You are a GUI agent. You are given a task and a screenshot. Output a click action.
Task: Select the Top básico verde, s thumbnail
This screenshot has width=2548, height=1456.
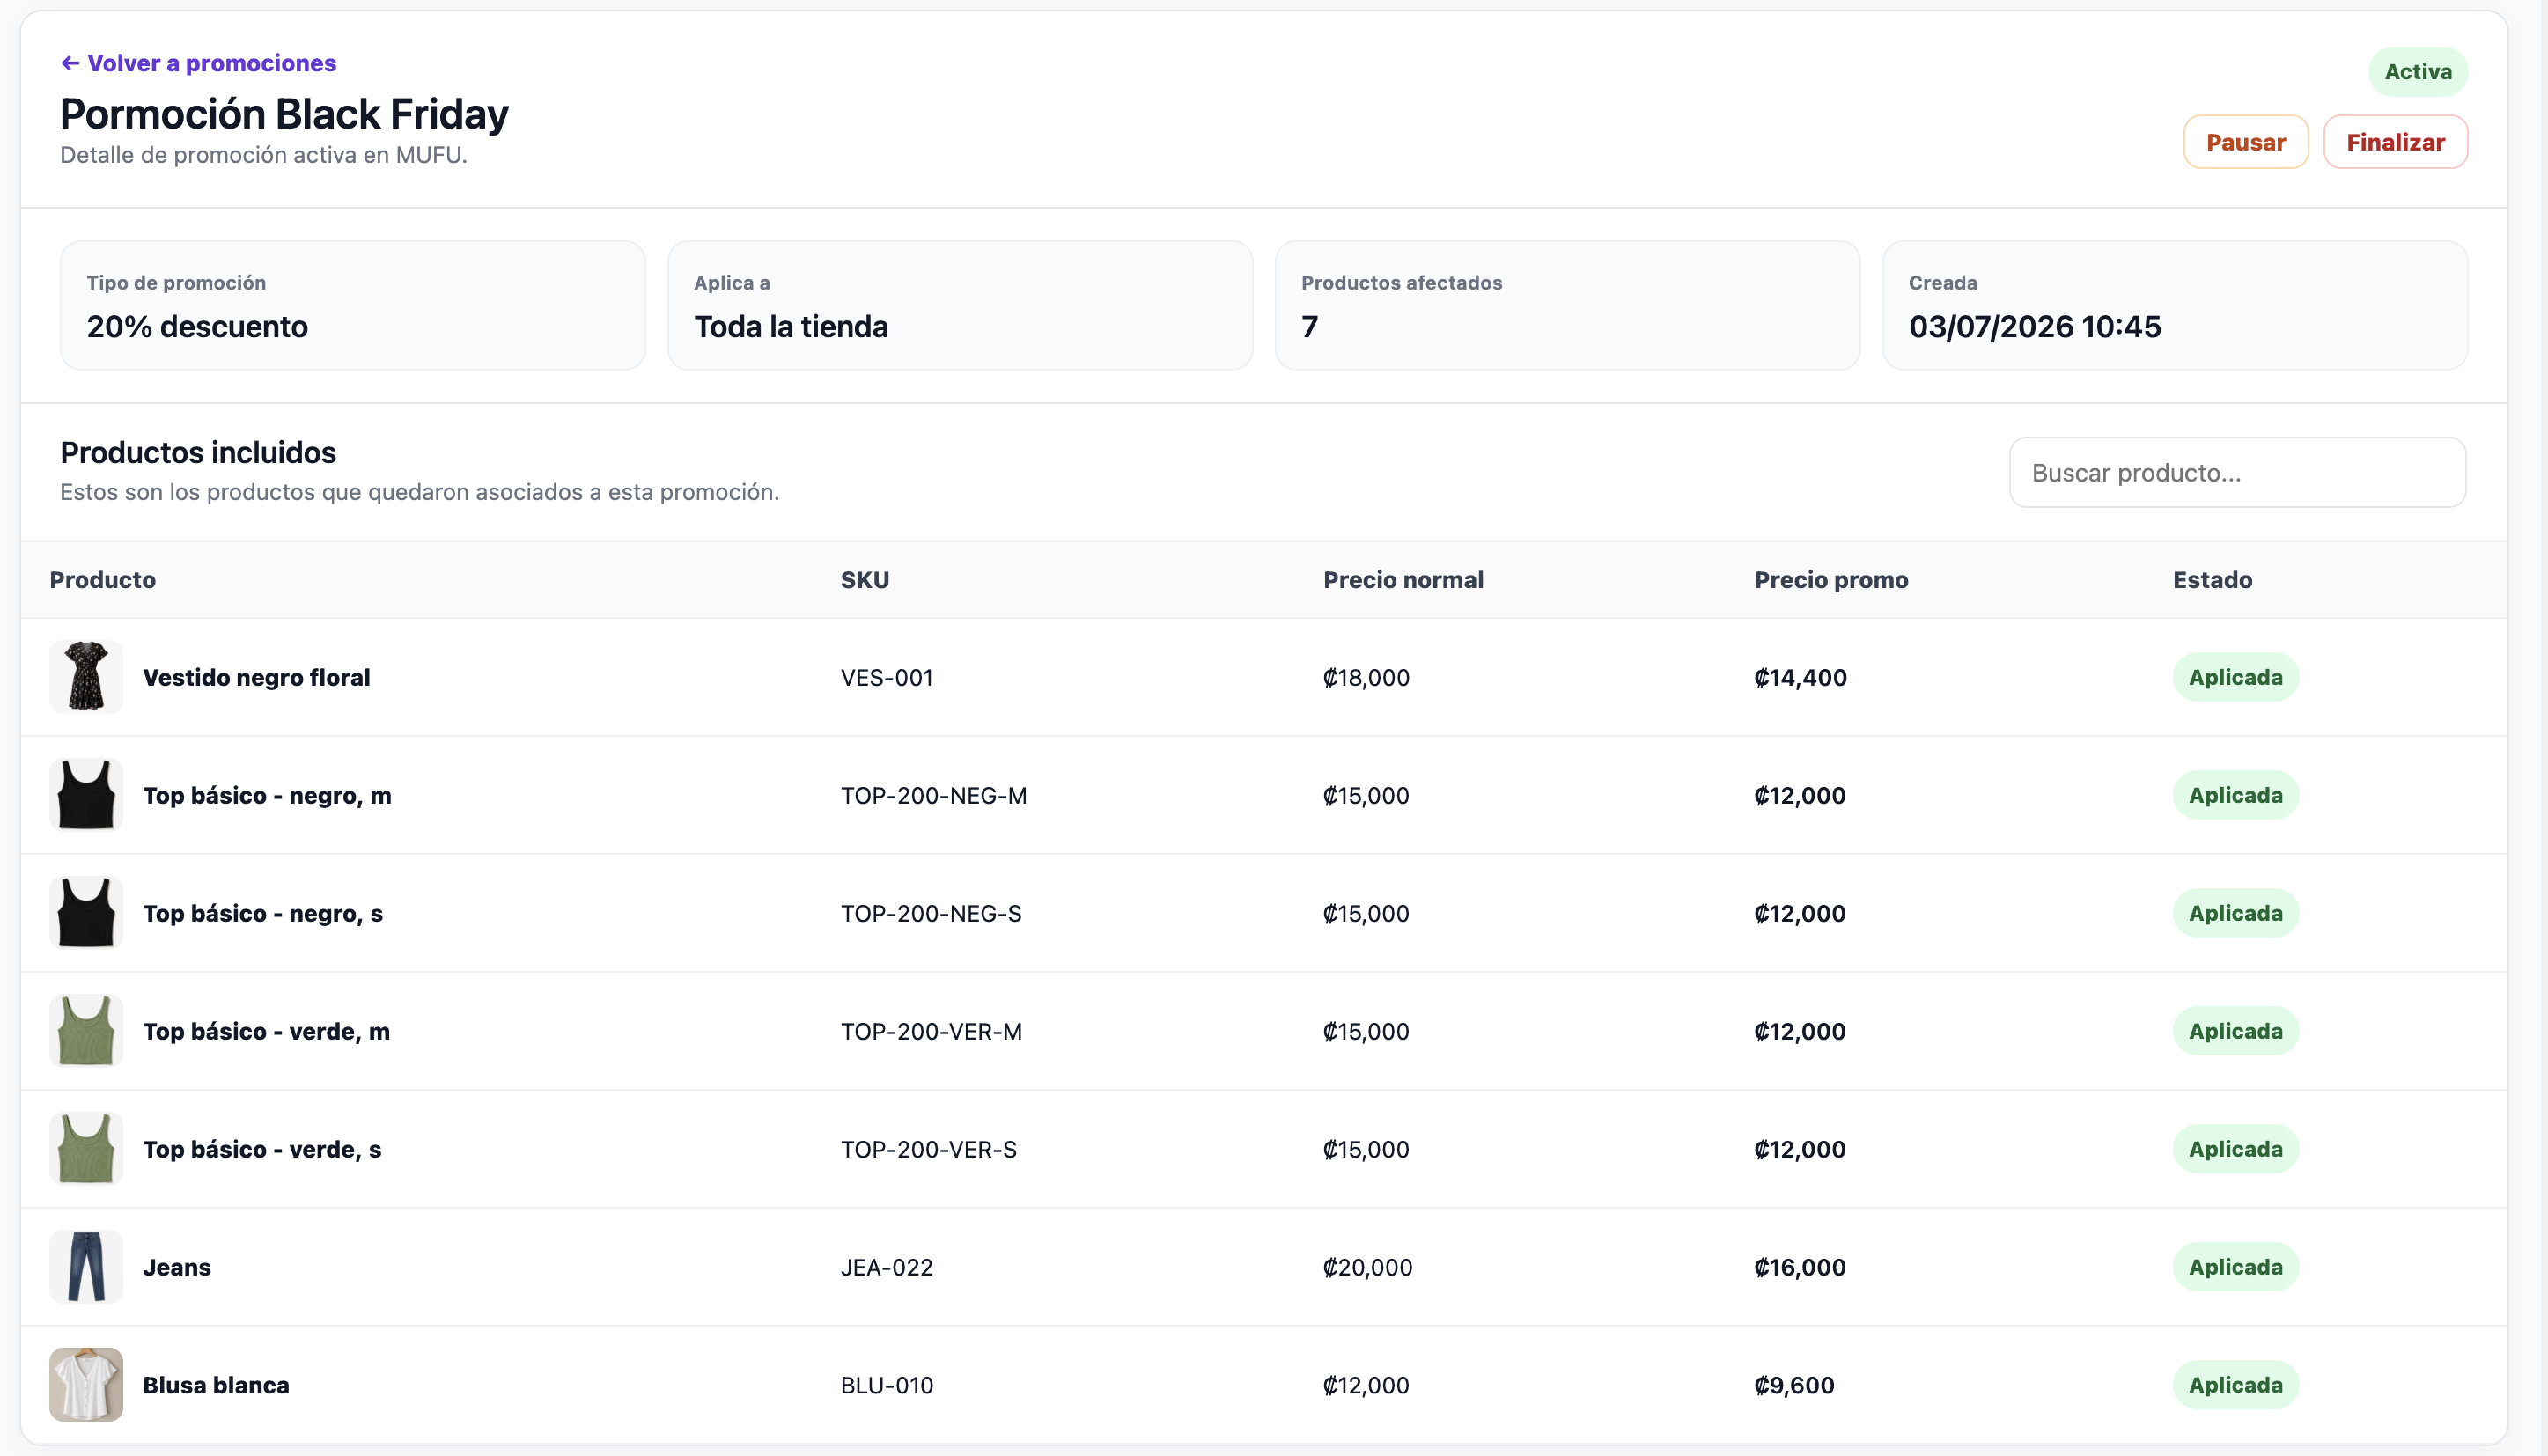[86, 1149]
